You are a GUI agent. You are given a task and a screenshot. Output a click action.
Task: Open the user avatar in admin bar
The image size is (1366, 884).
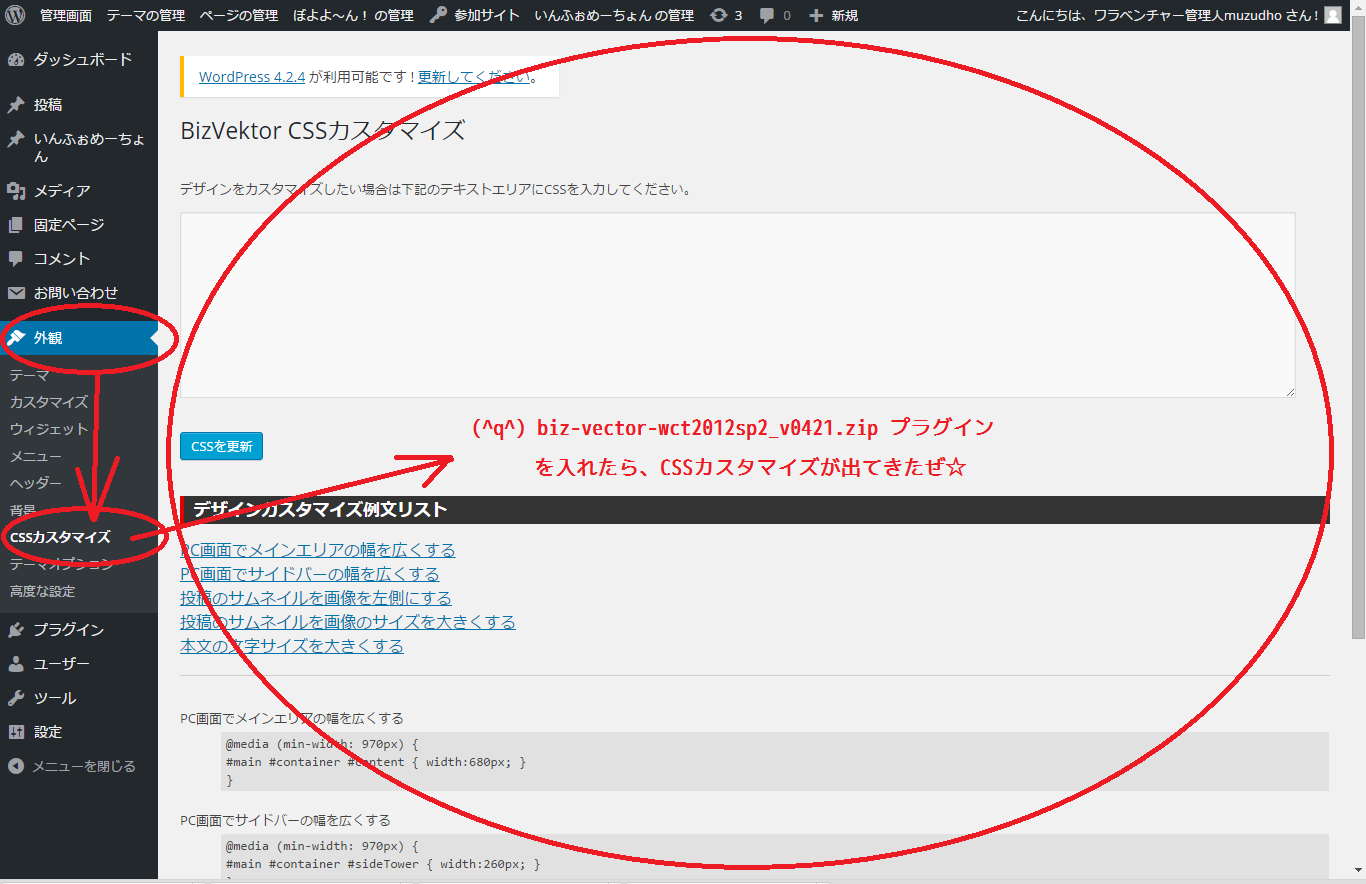click(1333, 15)
